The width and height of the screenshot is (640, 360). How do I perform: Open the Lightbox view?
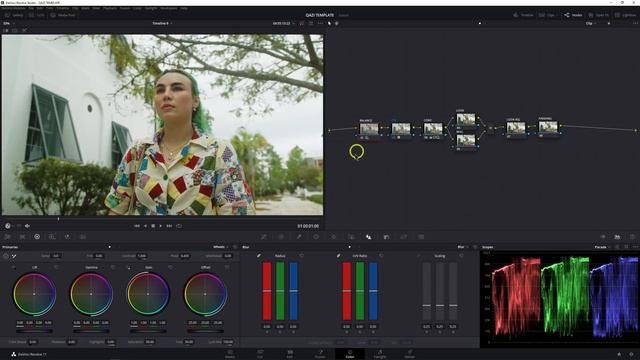(625, 15)
